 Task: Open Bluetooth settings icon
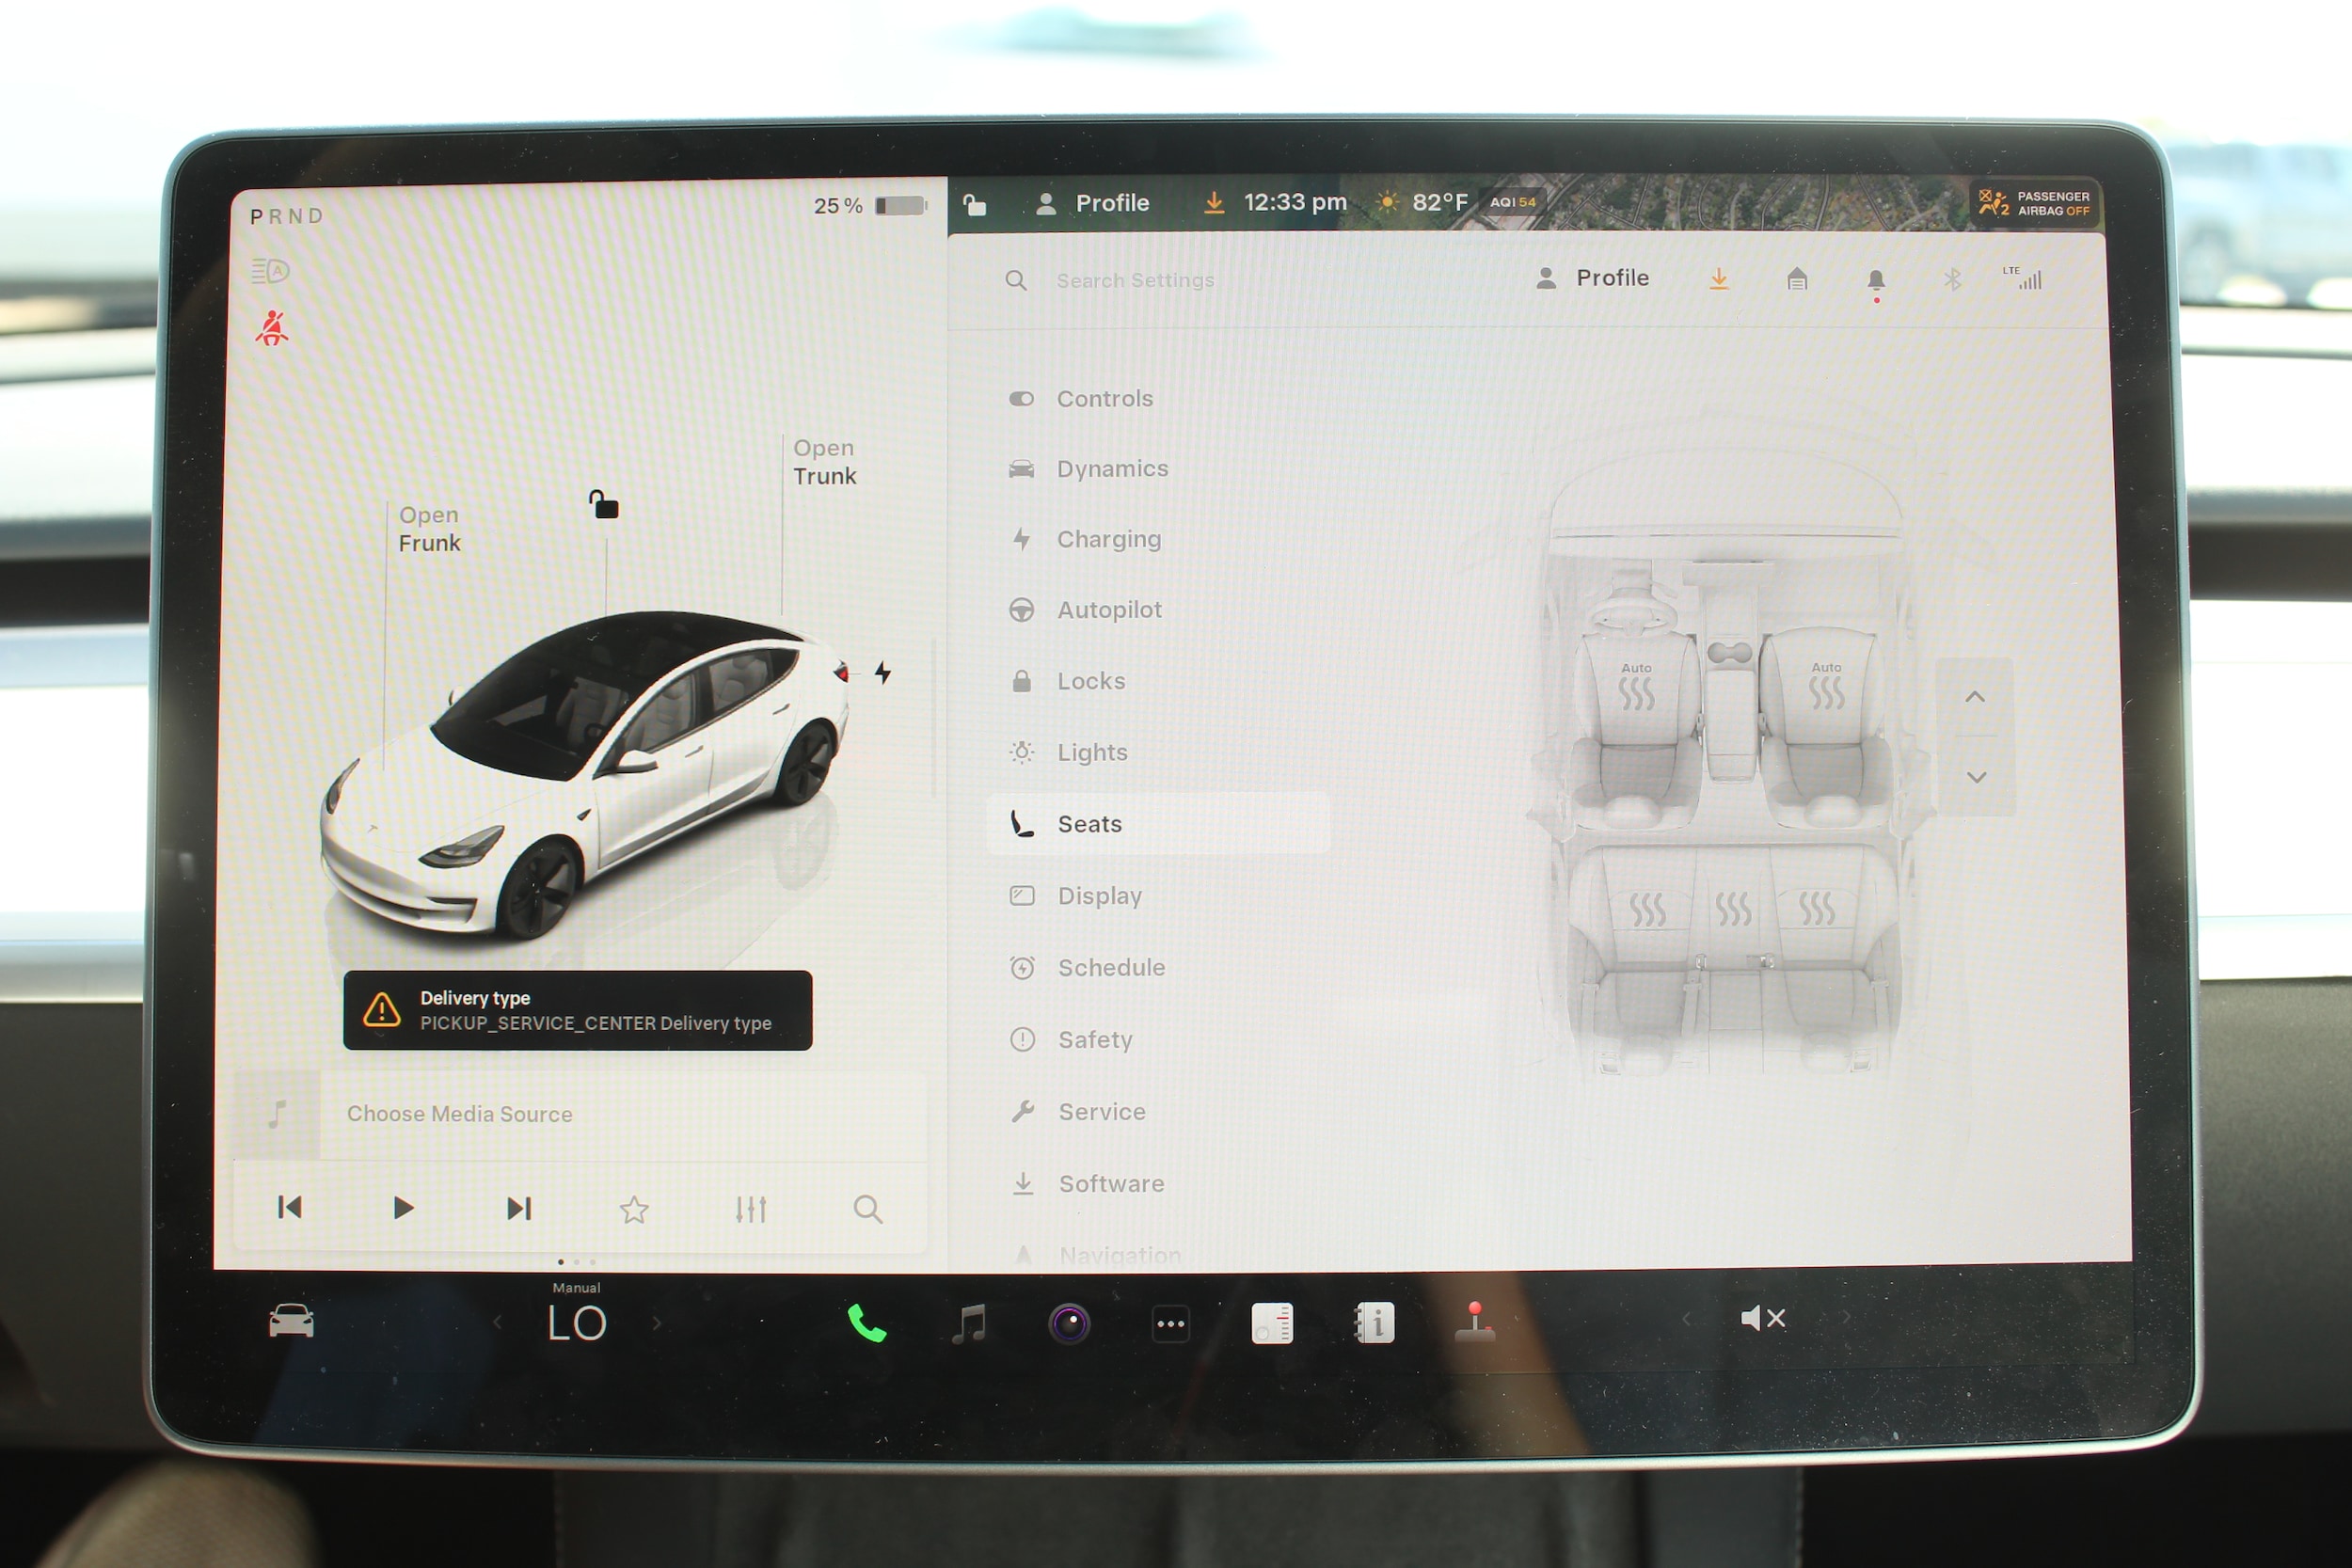pyautogui.click(x=1952, y=279)
